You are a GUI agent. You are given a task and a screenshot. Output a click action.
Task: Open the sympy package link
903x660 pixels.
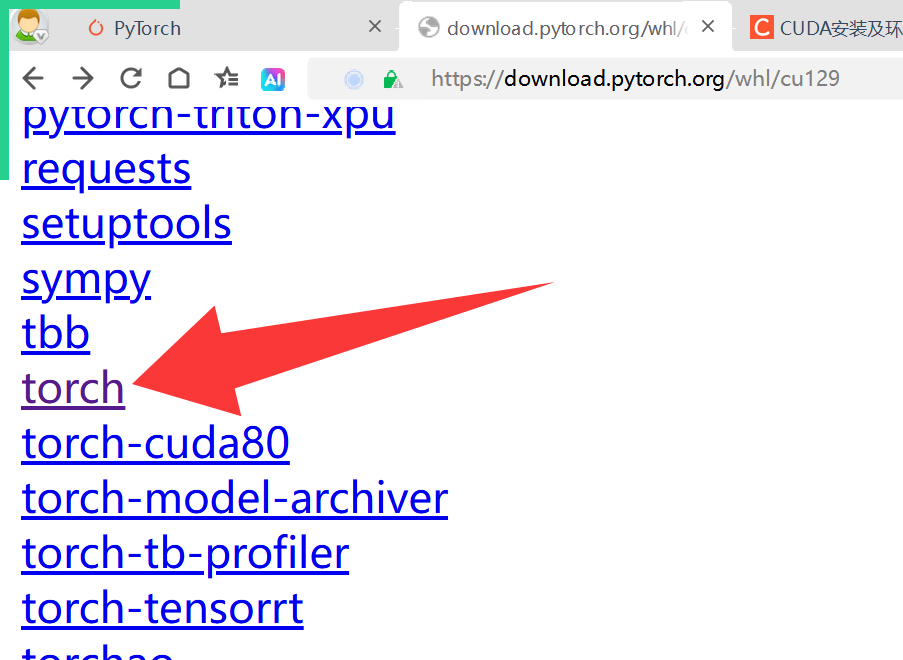pos(86,280)
